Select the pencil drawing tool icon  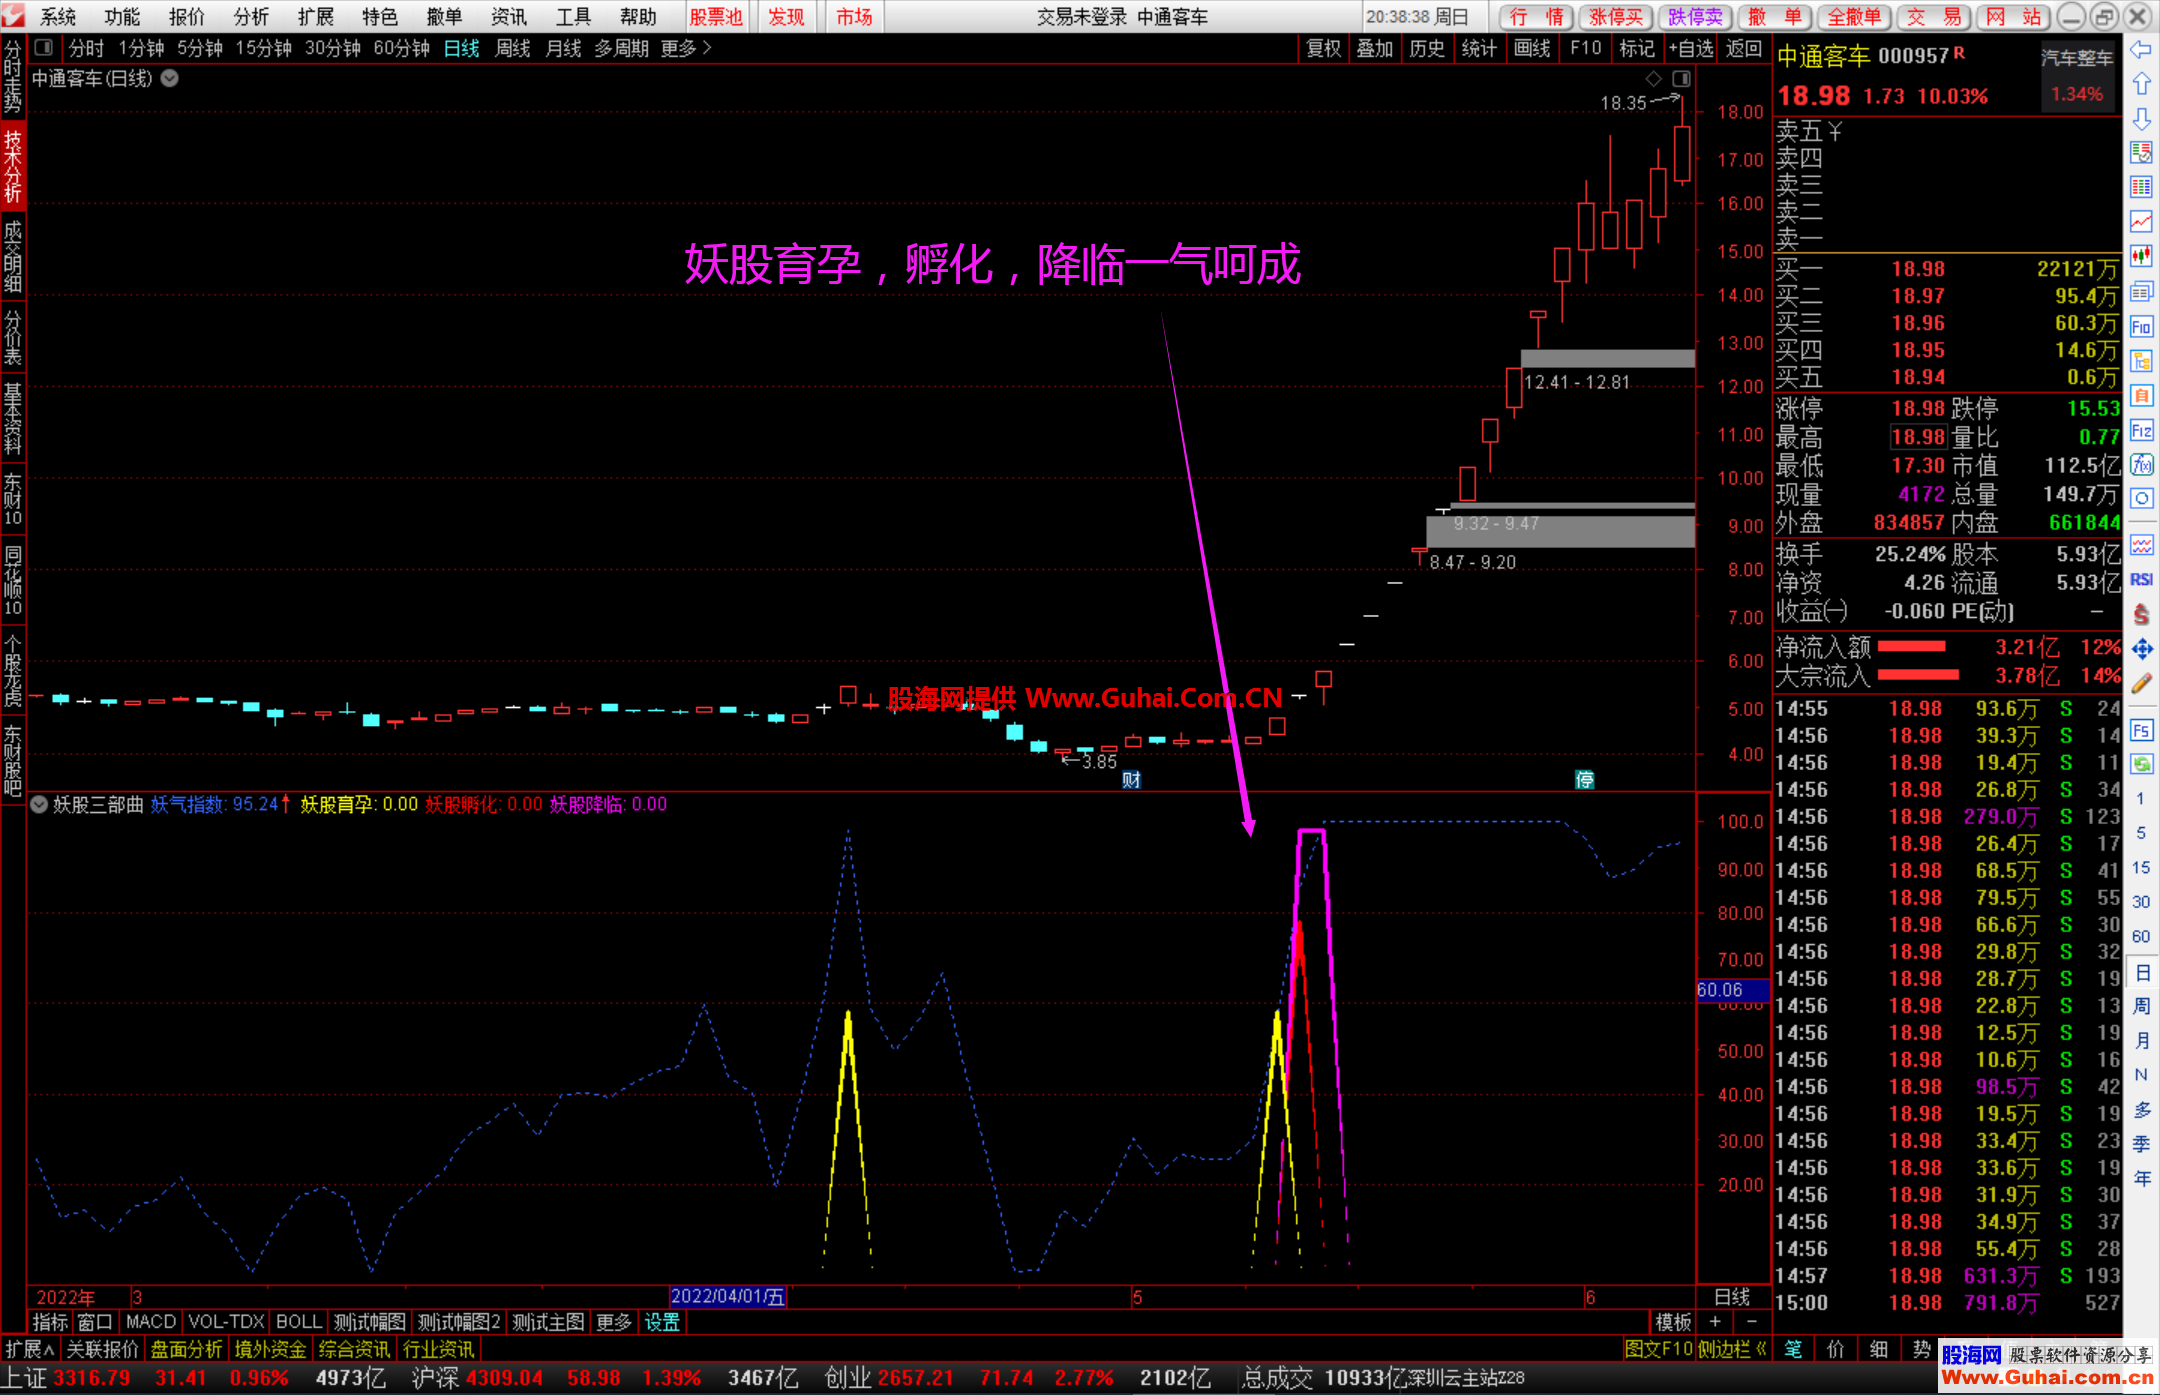(x=2141, y=684)
